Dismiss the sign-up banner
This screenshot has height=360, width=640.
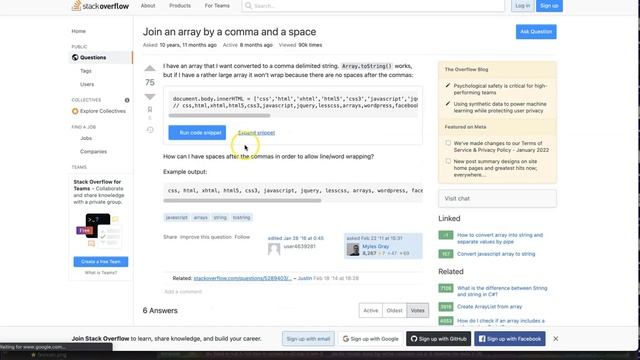[556, 339]
